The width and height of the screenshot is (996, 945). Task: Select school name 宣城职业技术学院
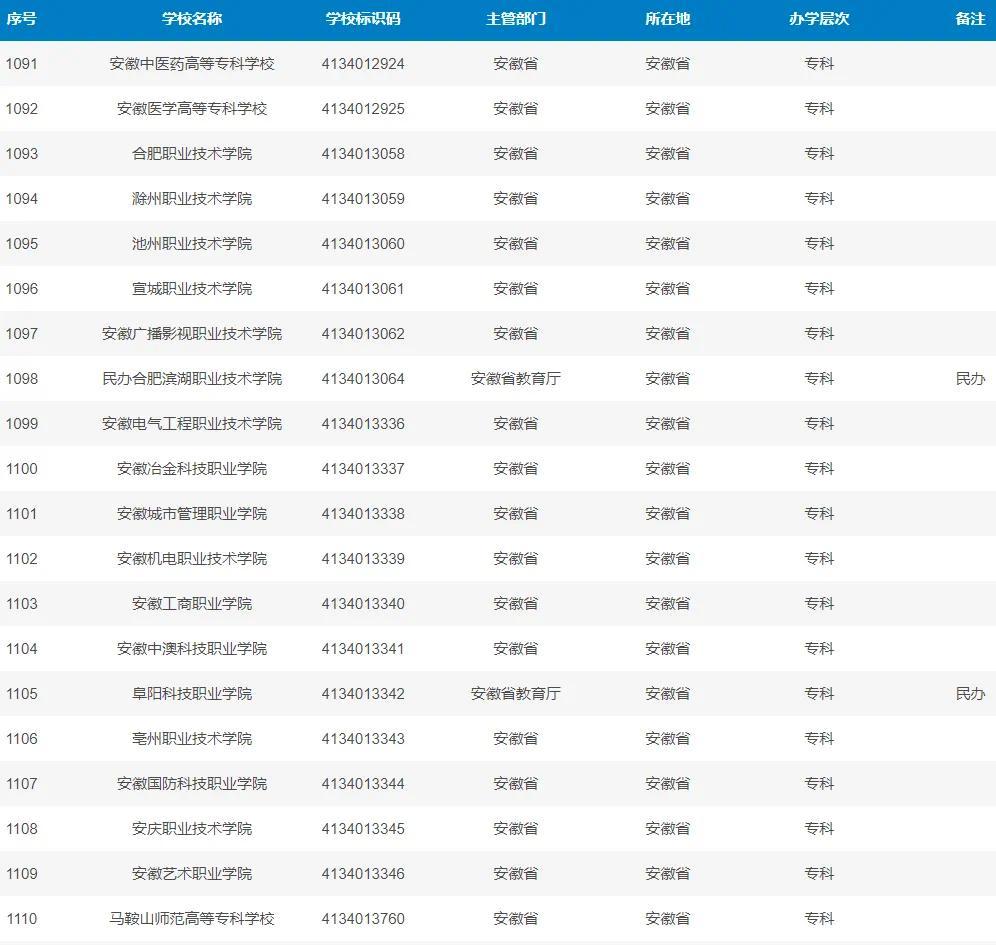(192, 289)
